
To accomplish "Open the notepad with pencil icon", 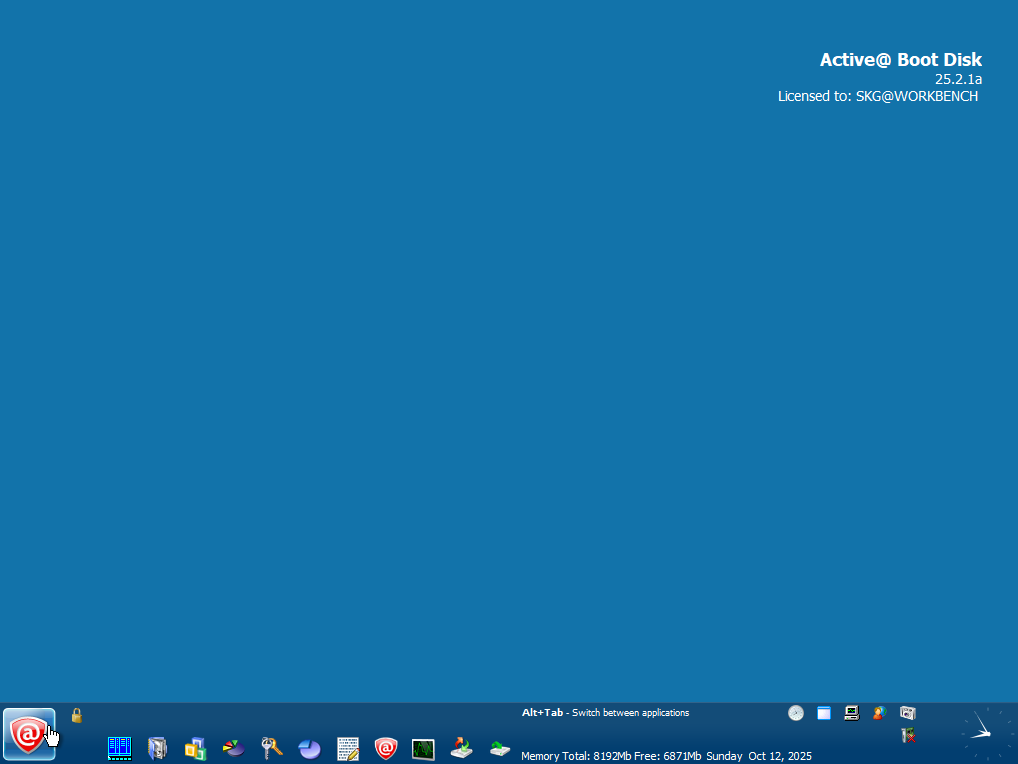I will point(347,747).
